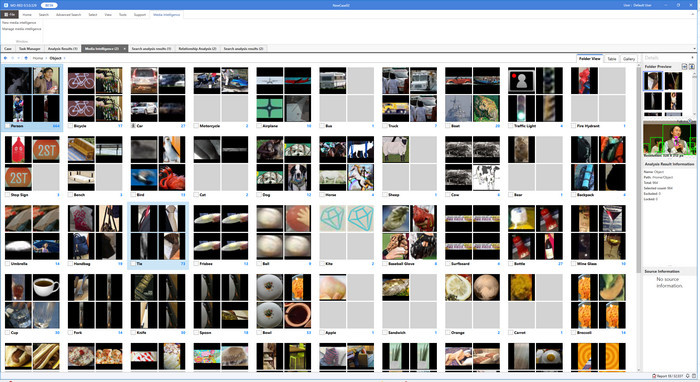The height and width of the screenshot is (382, 700).
Task: Switch to the Task Manager tab
Action: 29,48
